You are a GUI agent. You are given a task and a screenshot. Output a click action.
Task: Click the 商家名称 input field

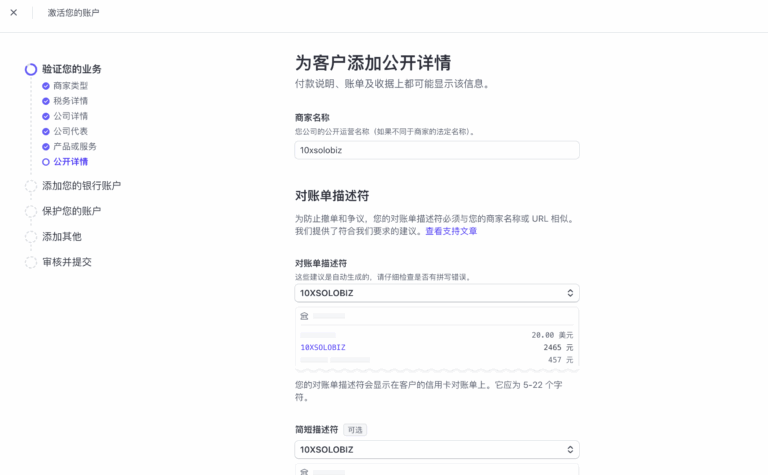[x=437, y=150]
